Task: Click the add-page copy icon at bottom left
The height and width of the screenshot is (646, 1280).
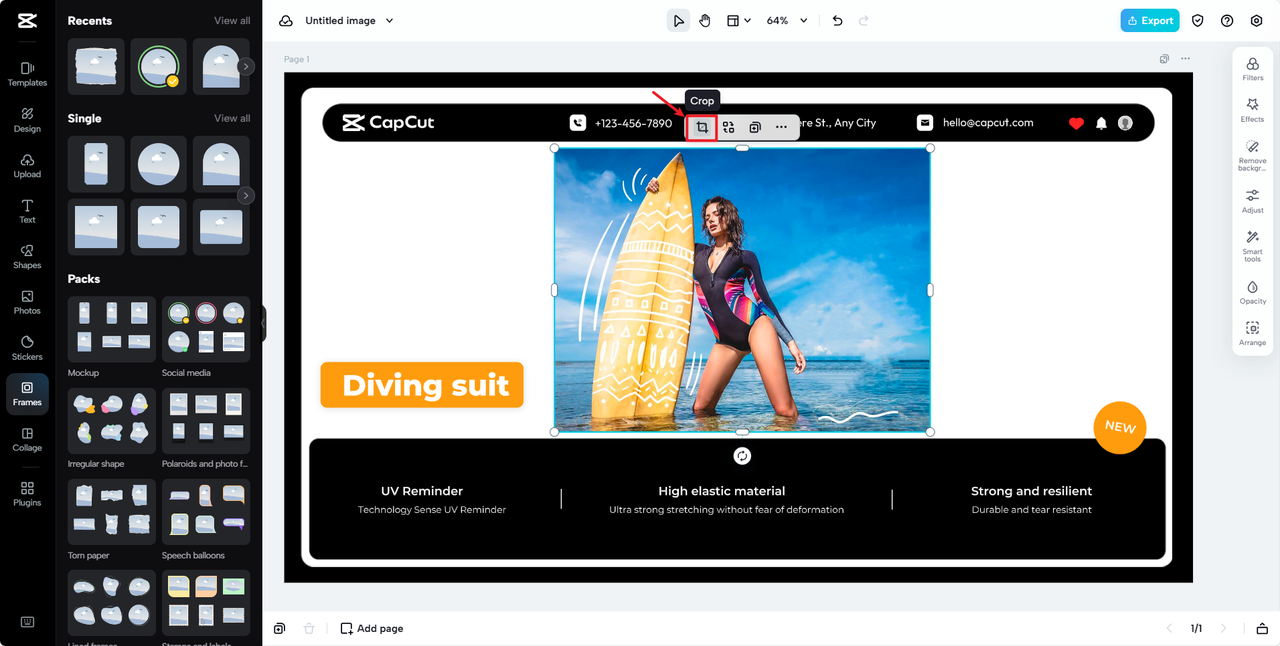Action: click(280, 628)
